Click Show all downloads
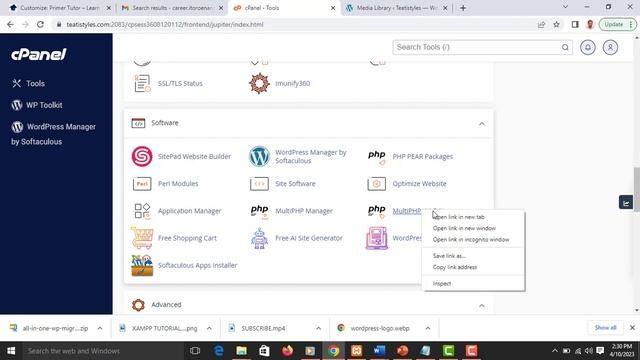The height and width of the screenshot is (360, 640). click(x=605, y=328)
